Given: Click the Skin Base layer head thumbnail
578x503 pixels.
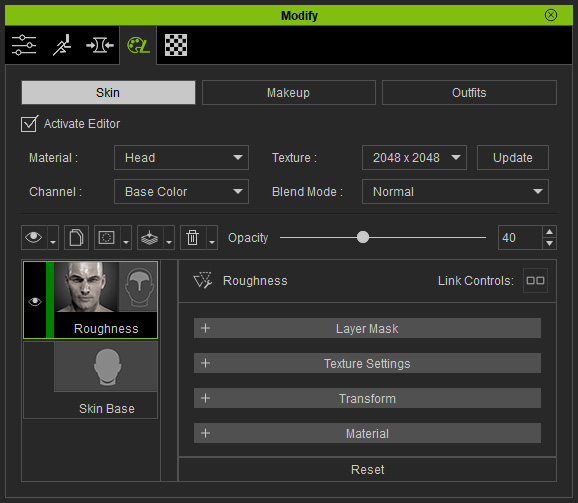Looking at the screenshot, I should (106, 367).
